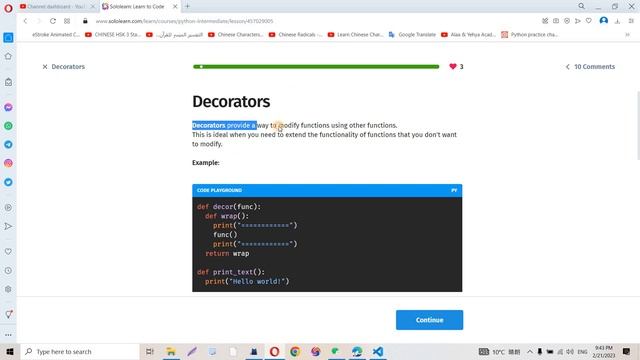This screenshot has width=640, height=360.
Task: Go back to the previous page
Action: pos(25,21)
